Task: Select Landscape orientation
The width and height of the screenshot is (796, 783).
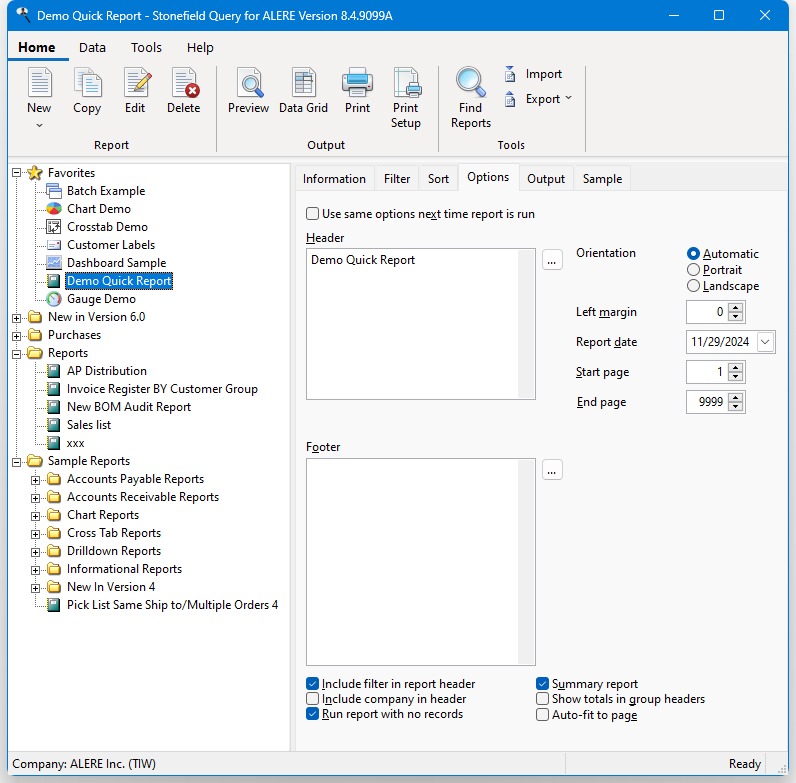Action: [693, 286]
